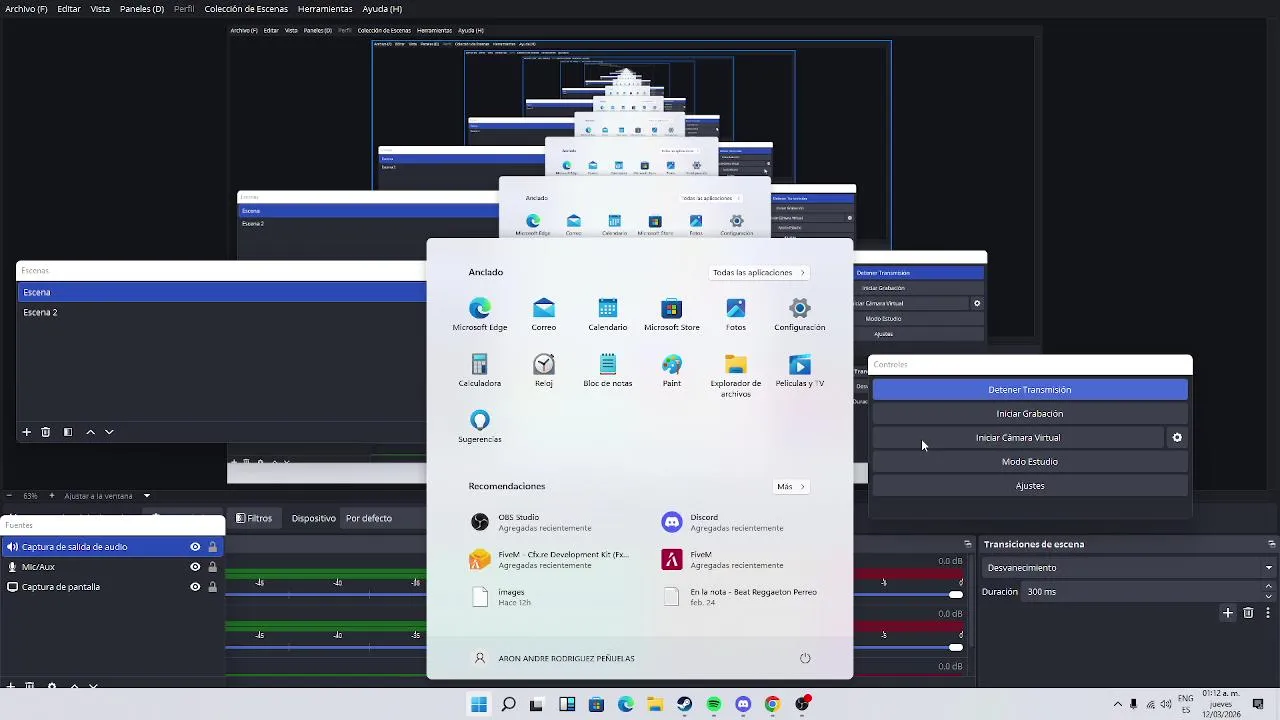Open Ayuda (H) menu in top menu bar
The height and width of the screenshot is (720, 1280).
[x=382, y=9]
